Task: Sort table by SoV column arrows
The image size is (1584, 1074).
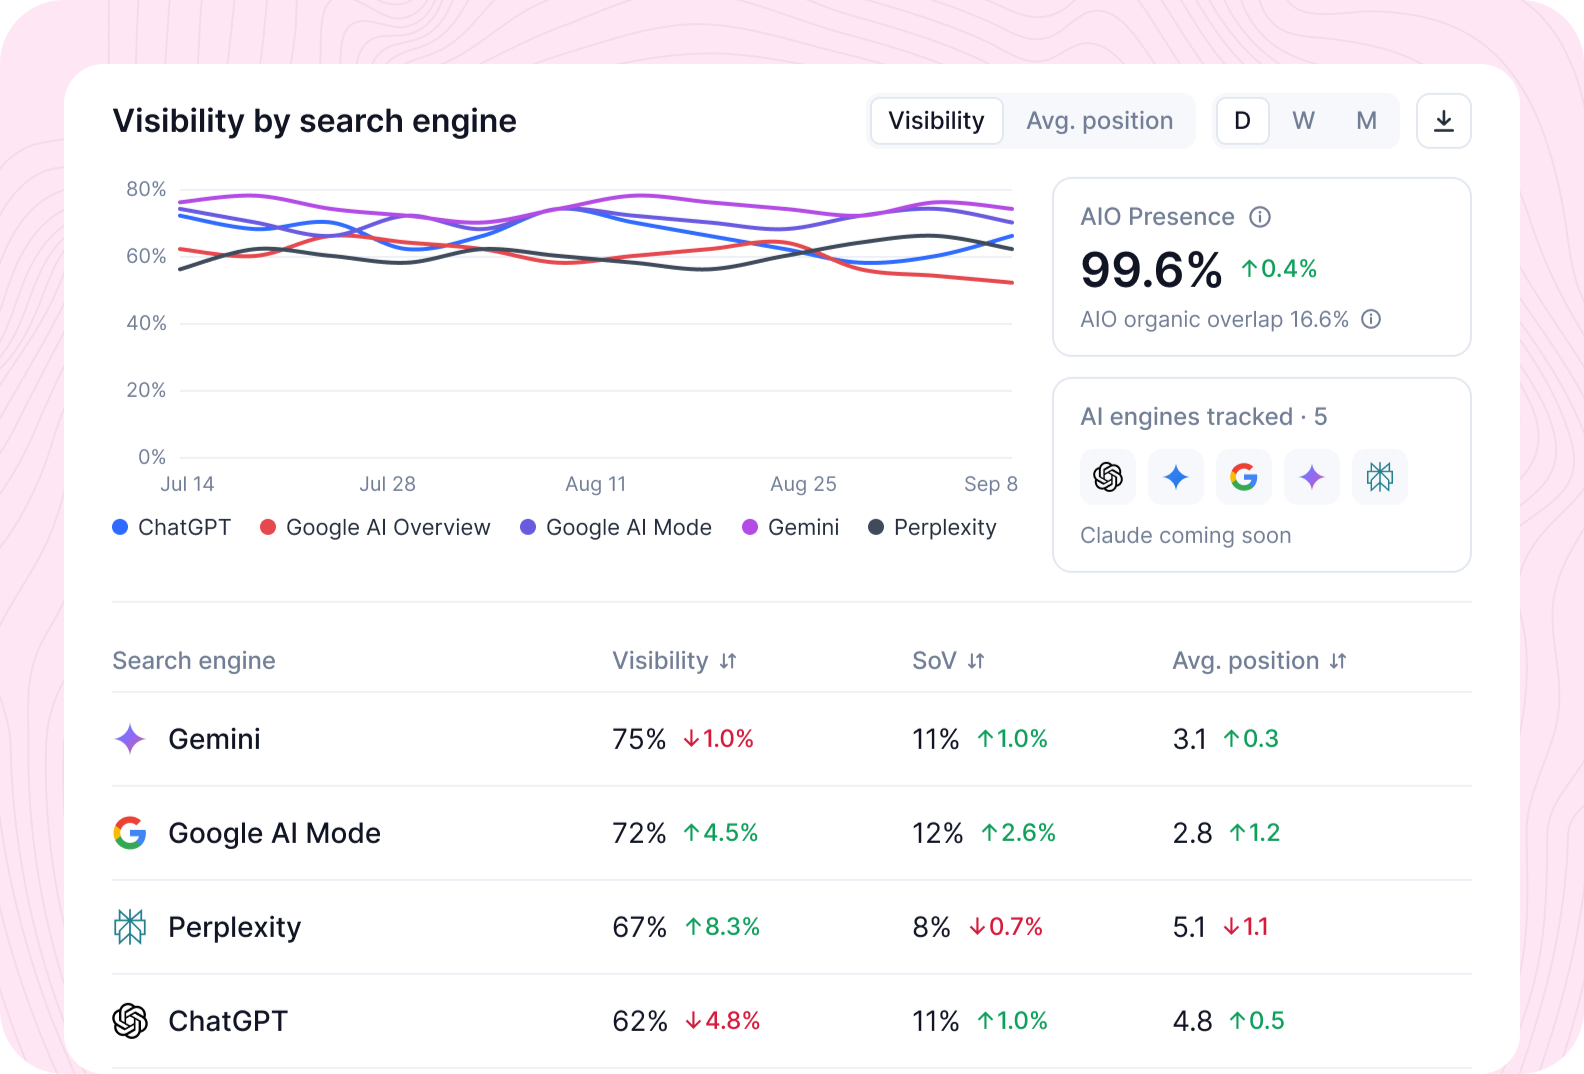Action: (976, 661)
